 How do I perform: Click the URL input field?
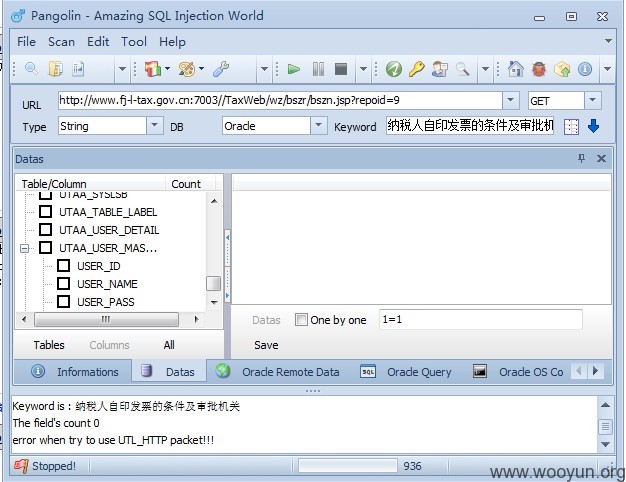pos(280,100)
